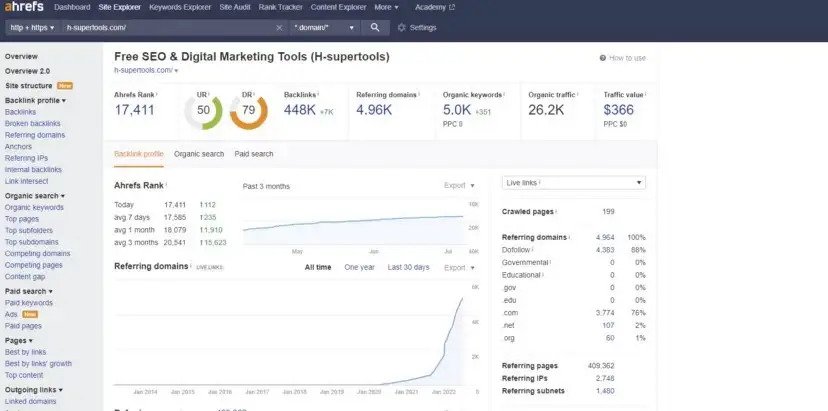Image resolution: width=828 pixels, height=411 pixels.
Task: Open Anchors in the sidebar
Action: [x=18, y=147]
